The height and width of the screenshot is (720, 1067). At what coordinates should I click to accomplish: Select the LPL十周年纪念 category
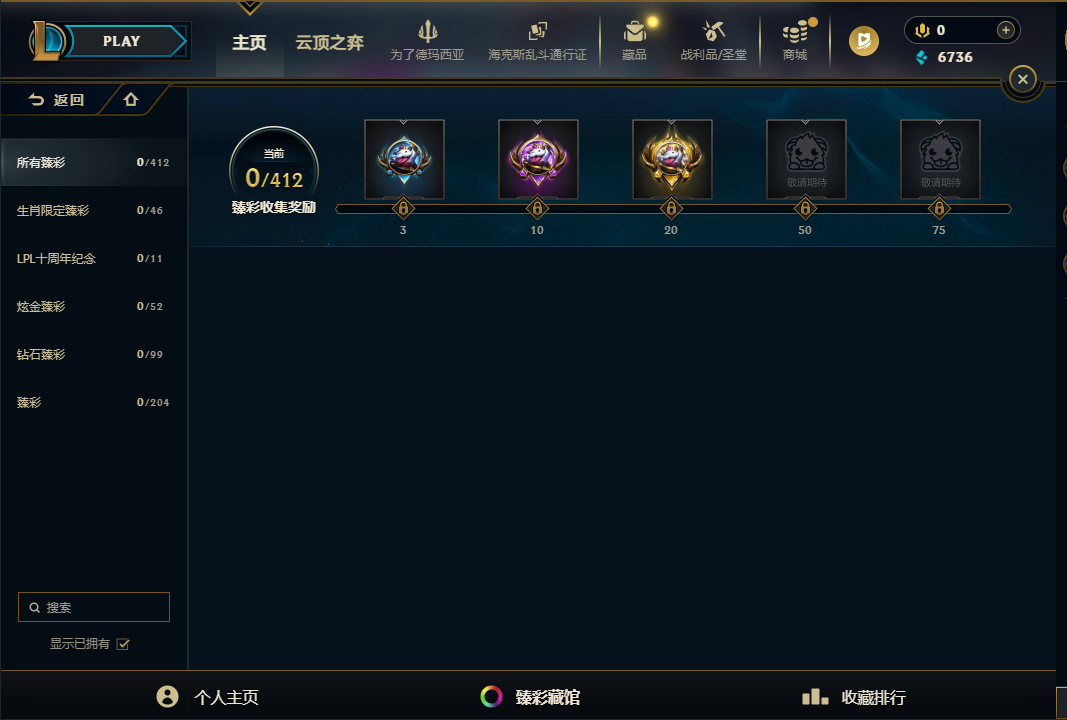tap(93, 259)
